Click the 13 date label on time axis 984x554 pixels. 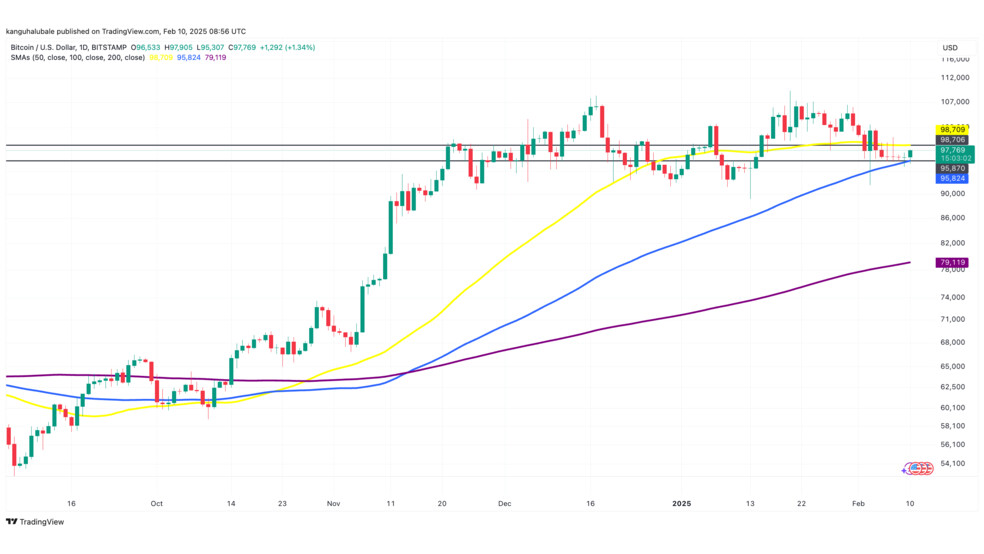(750, 504)
